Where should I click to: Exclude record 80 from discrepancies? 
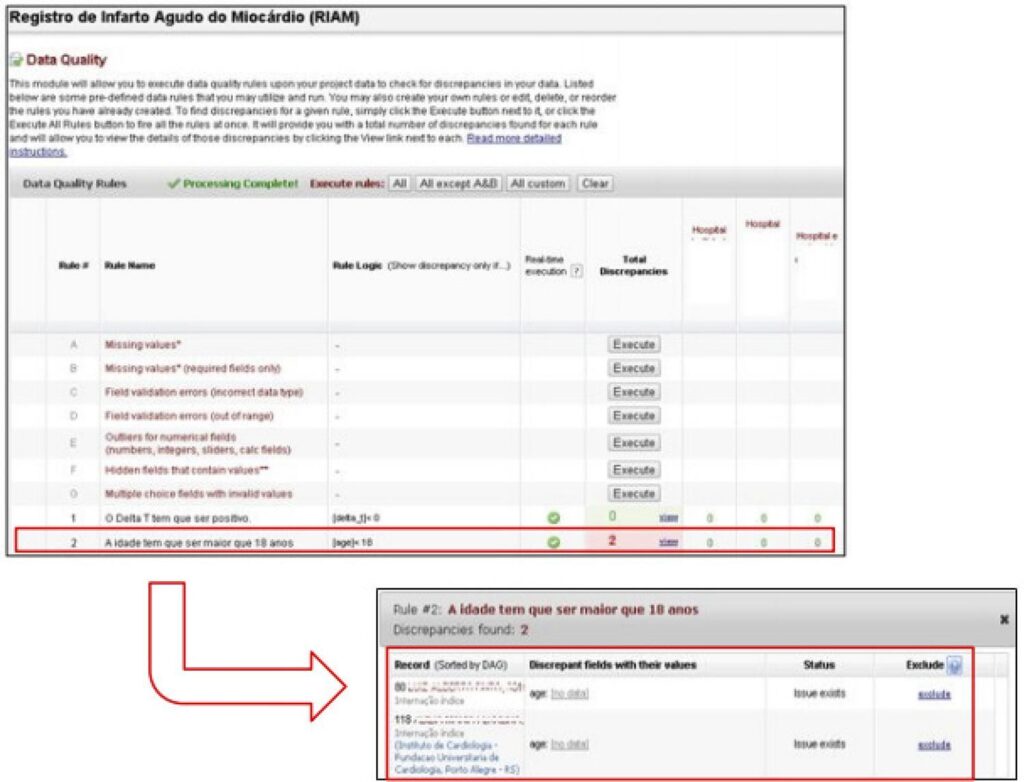tap(934, 694)
